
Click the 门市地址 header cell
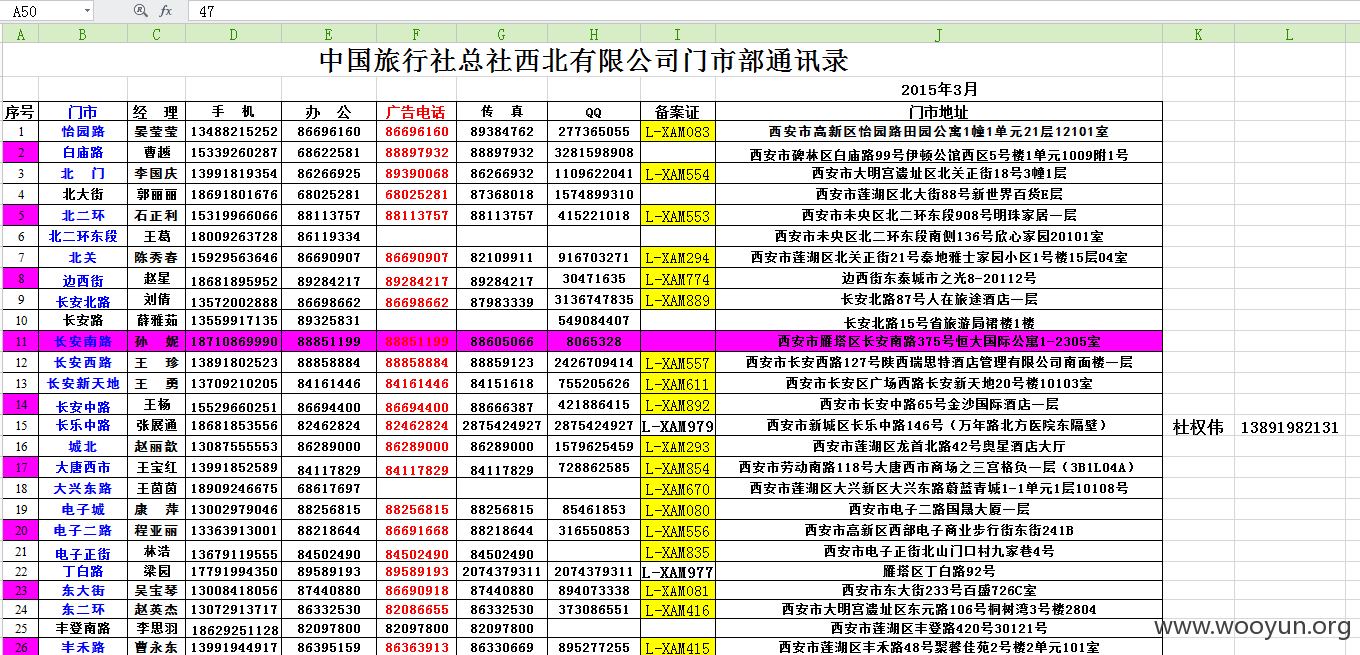pos(939,111)
